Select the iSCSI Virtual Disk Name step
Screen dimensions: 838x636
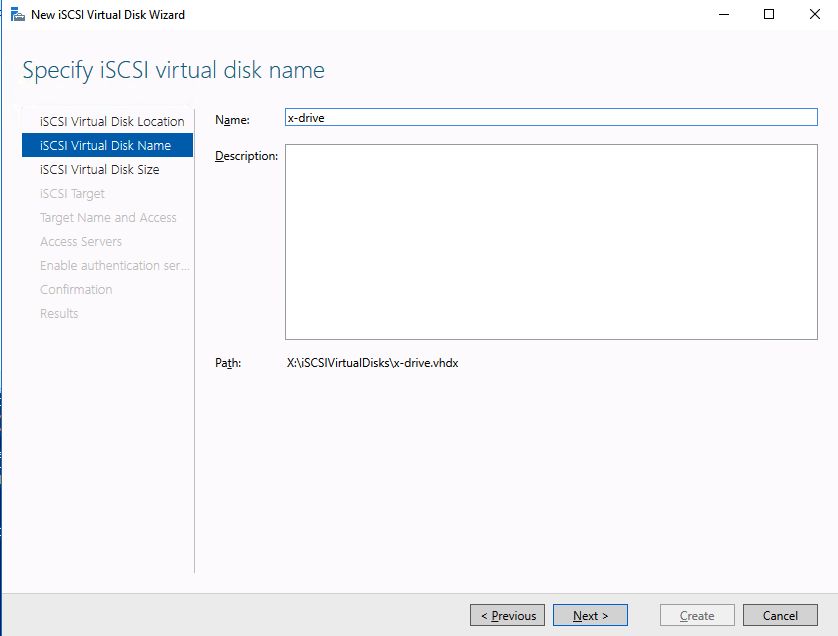pyautogui.click(x=105, y=145)
